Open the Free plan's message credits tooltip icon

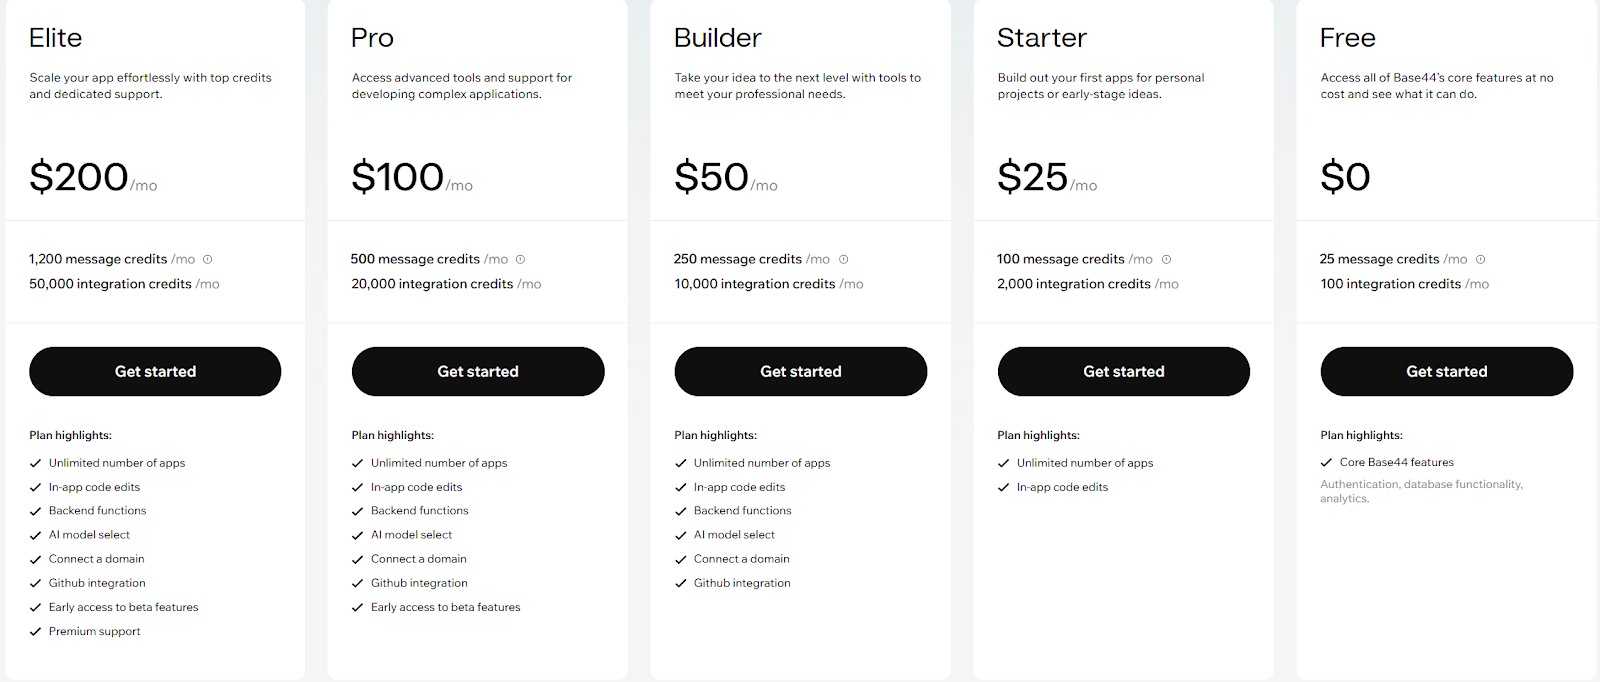(x=1480, y=259)
